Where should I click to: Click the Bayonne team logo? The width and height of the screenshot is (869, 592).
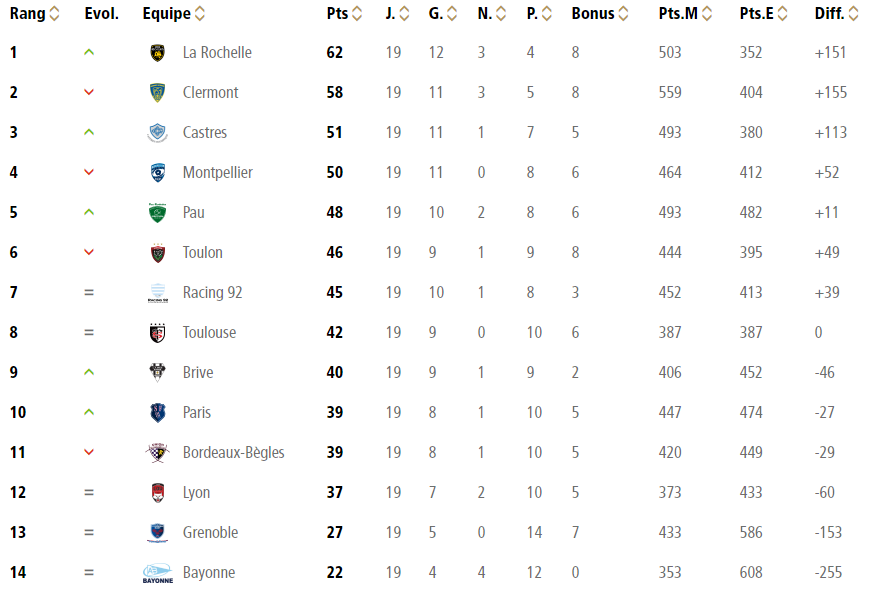pos(157,573)
